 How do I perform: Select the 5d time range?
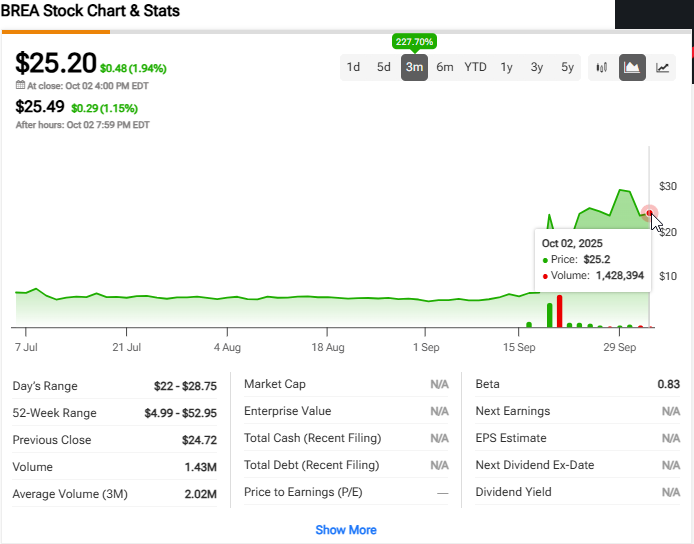pyautogui.click(x=384, y=67)
